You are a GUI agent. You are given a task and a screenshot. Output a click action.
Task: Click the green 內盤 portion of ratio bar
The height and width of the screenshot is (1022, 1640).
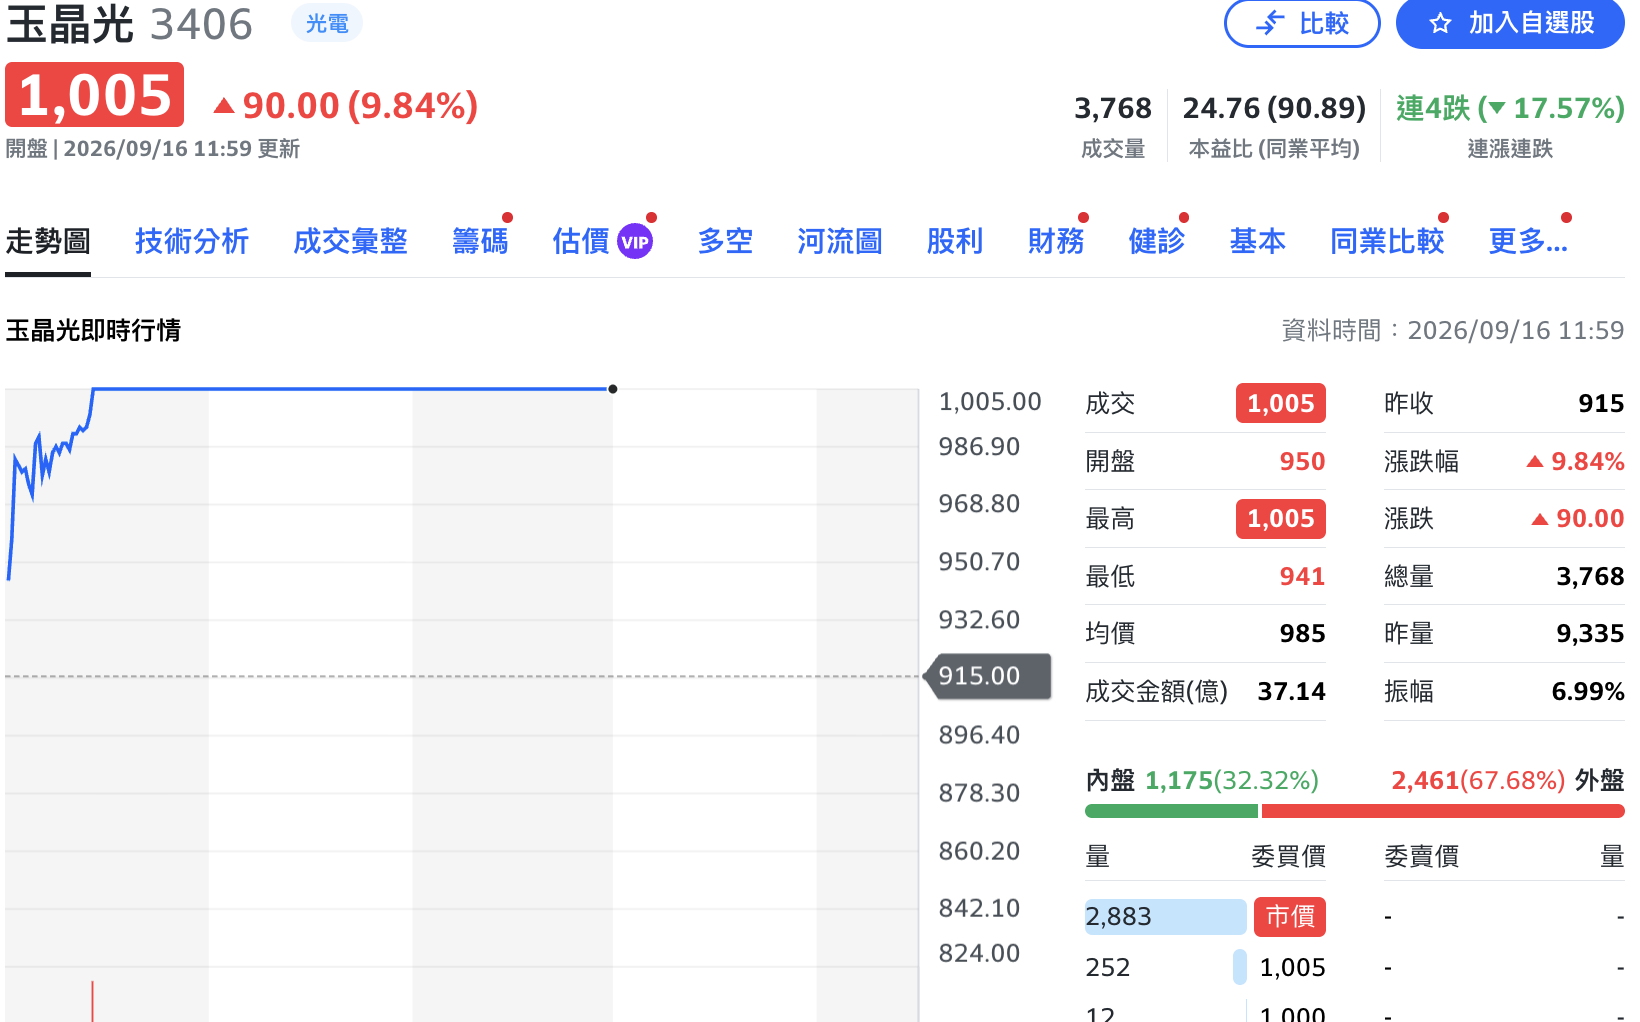point(1171,811)
